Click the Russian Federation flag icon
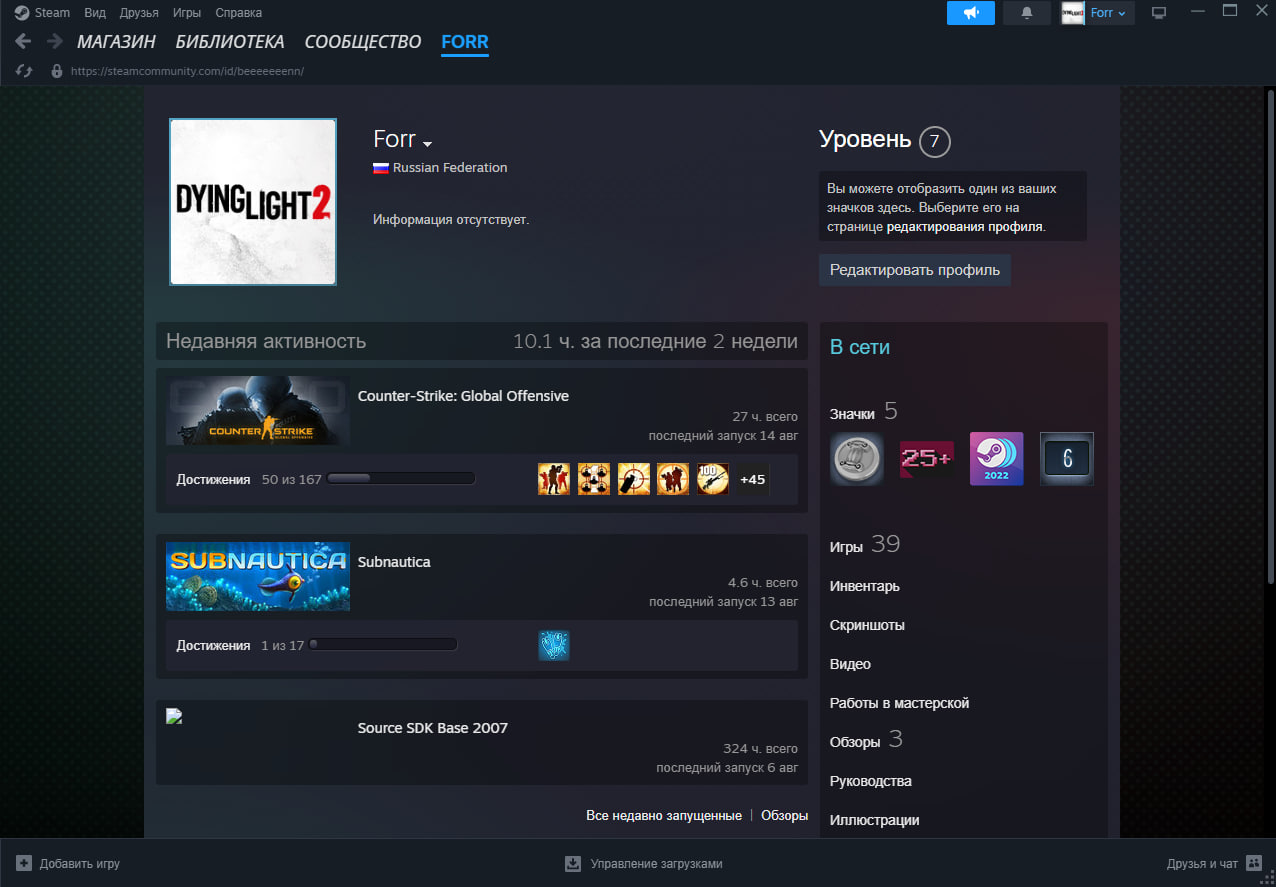The height and width of the screenshot is (887, 1276). pos(380,168)
